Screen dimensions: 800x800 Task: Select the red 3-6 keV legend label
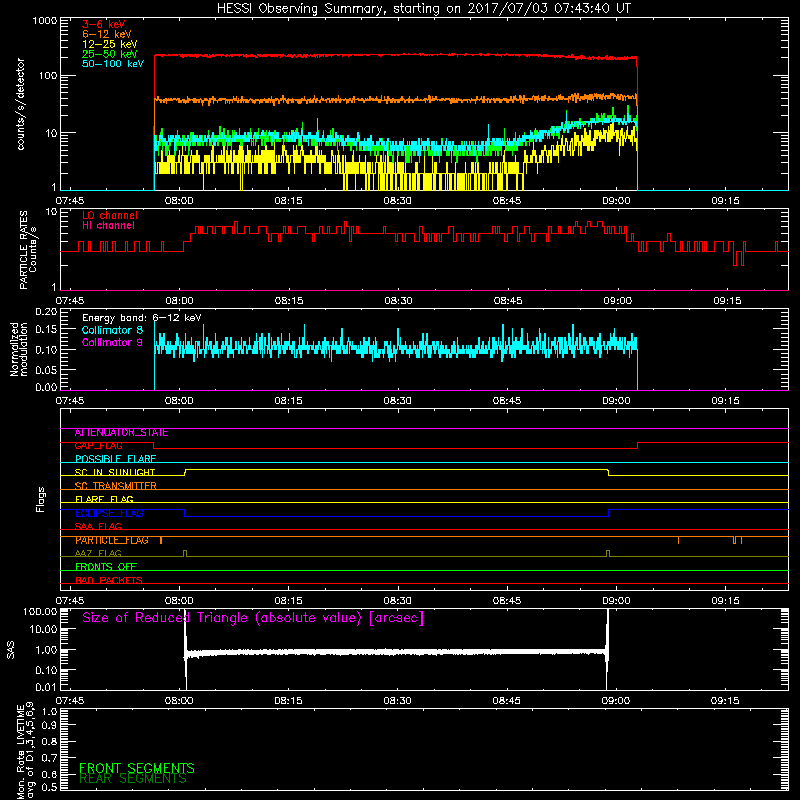coord(104,24)
